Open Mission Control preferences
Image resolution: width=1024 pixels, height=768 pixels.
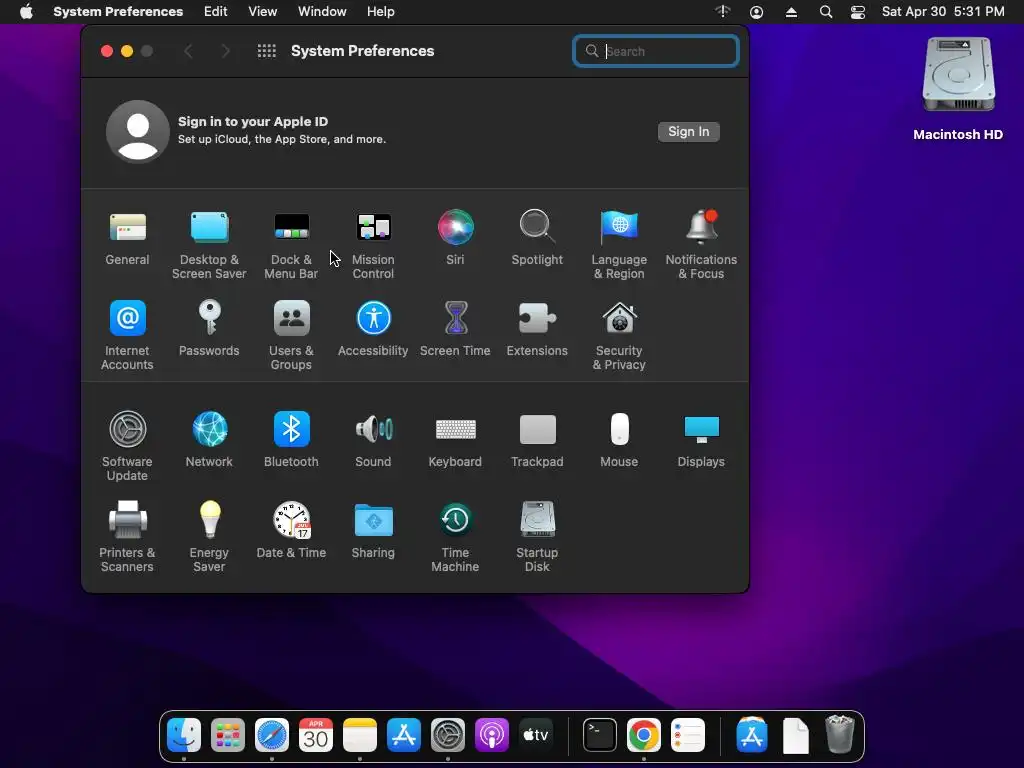click(373, 245)
